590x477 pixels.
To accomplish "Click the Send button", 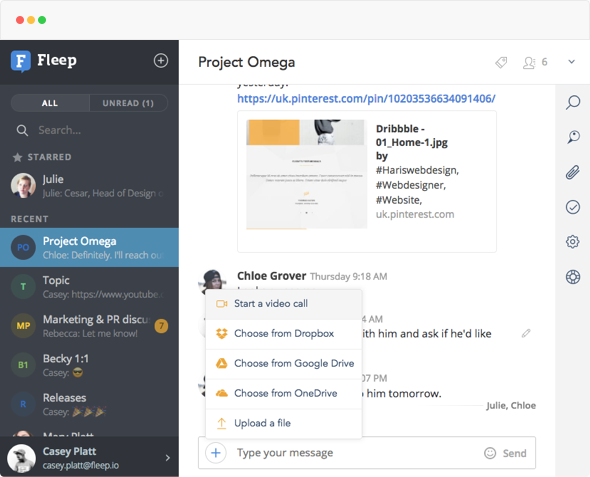I will [x=514, y=453].
